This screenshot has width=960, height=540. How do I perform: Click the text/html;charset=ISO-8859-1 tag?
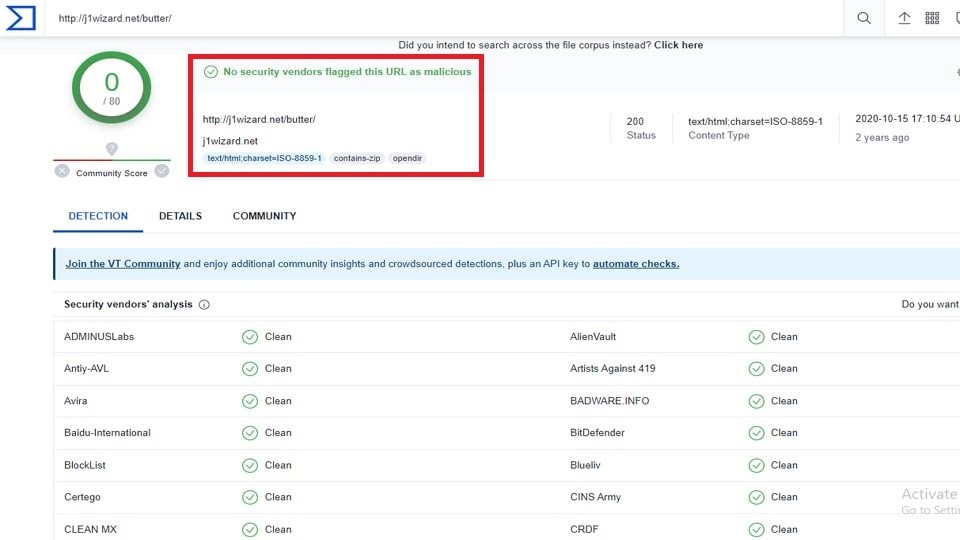coord(264,158)
